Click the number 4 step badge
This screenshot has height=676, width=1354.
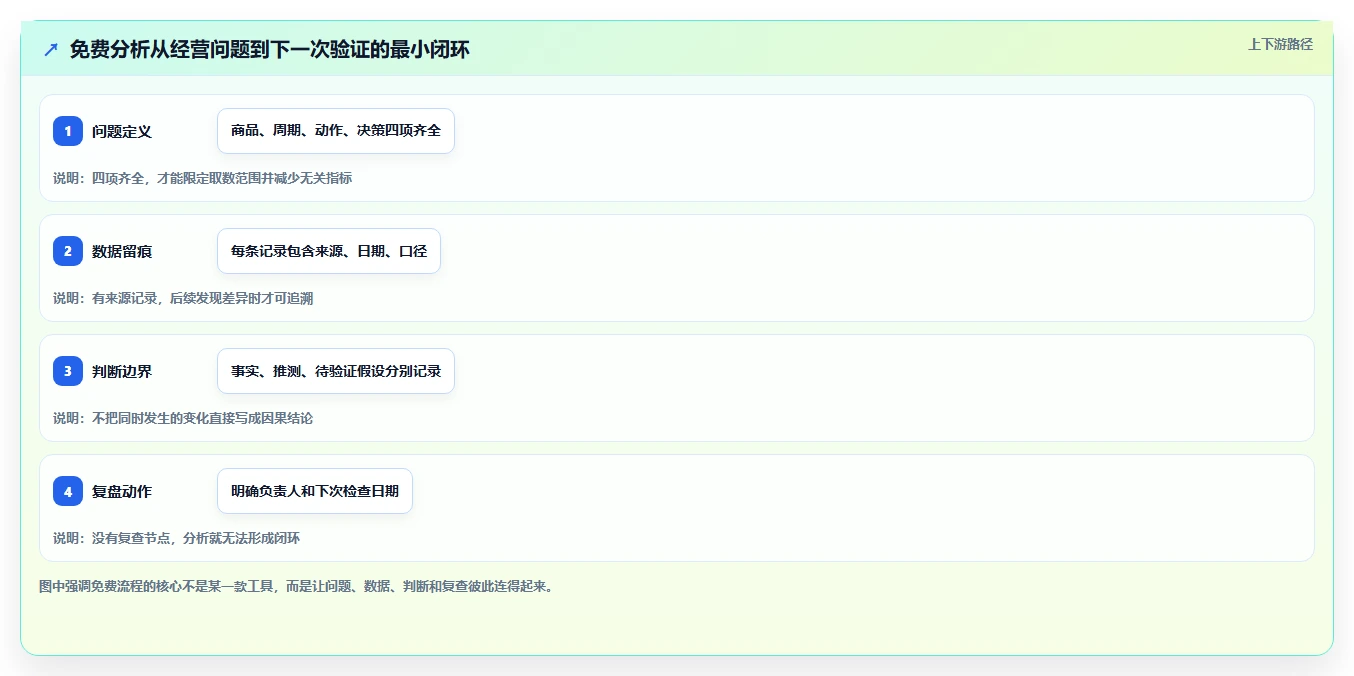(68, 491)
